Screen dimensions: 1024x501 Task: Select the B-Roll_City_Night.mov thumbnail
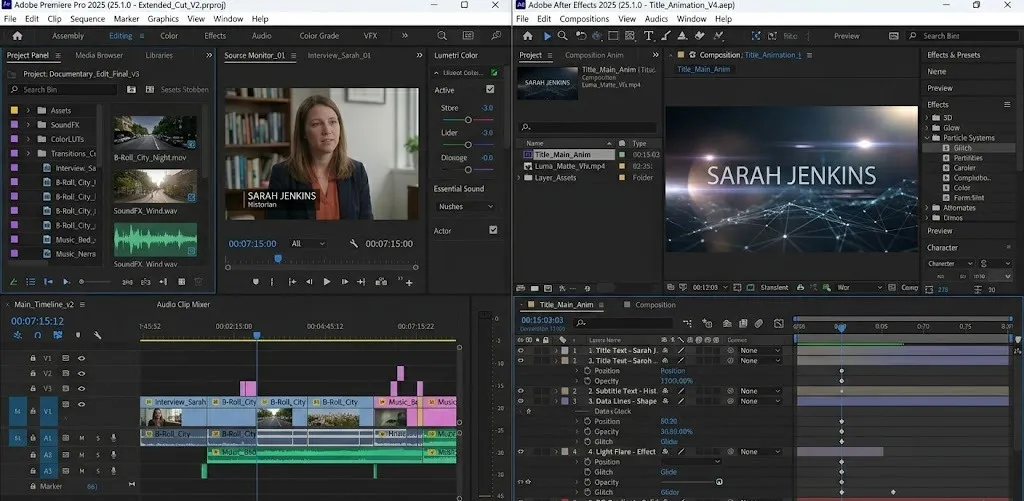pos(155,133)
